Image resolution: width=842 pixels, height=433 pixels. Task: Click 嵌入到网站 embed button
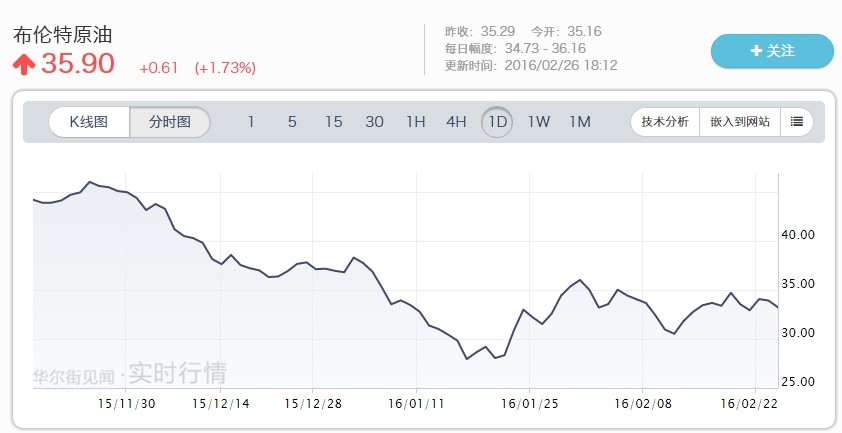pyautogui.click(x=740, y=122)
